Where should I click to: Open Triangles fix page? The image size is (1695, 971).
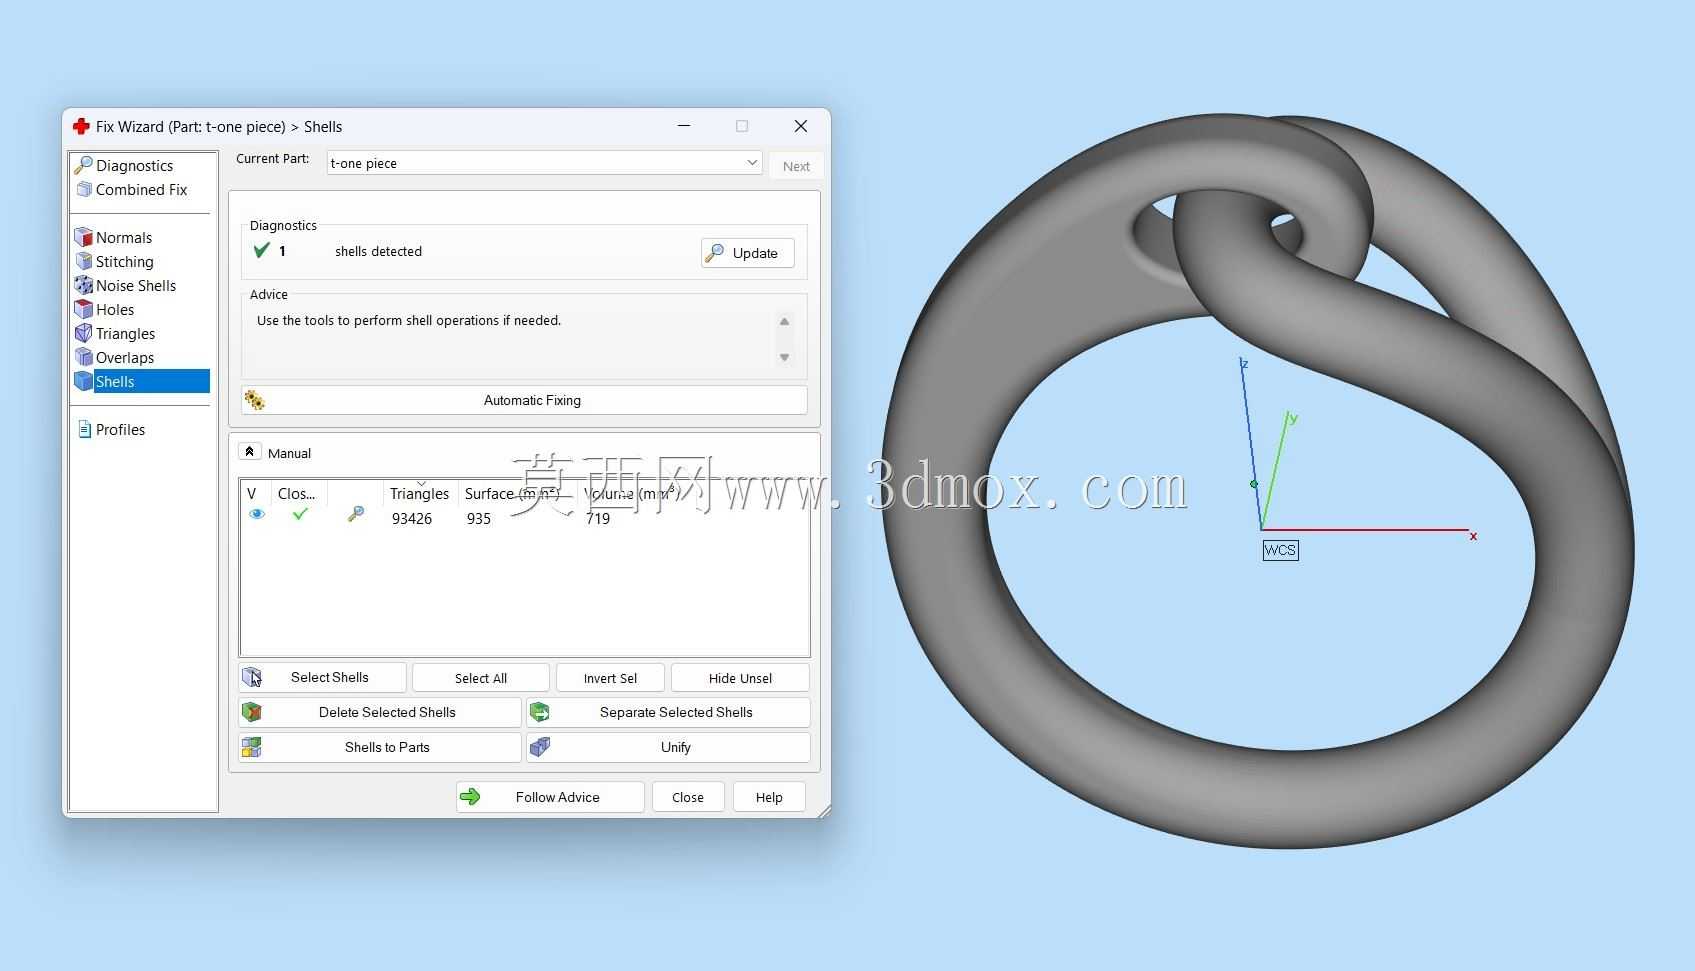click(x=125, y=333)
